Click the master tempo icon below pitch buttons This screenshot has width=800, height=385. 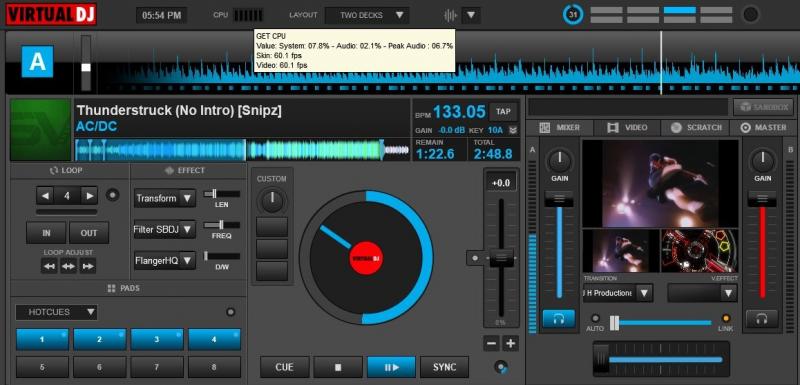tap(502, 367)
